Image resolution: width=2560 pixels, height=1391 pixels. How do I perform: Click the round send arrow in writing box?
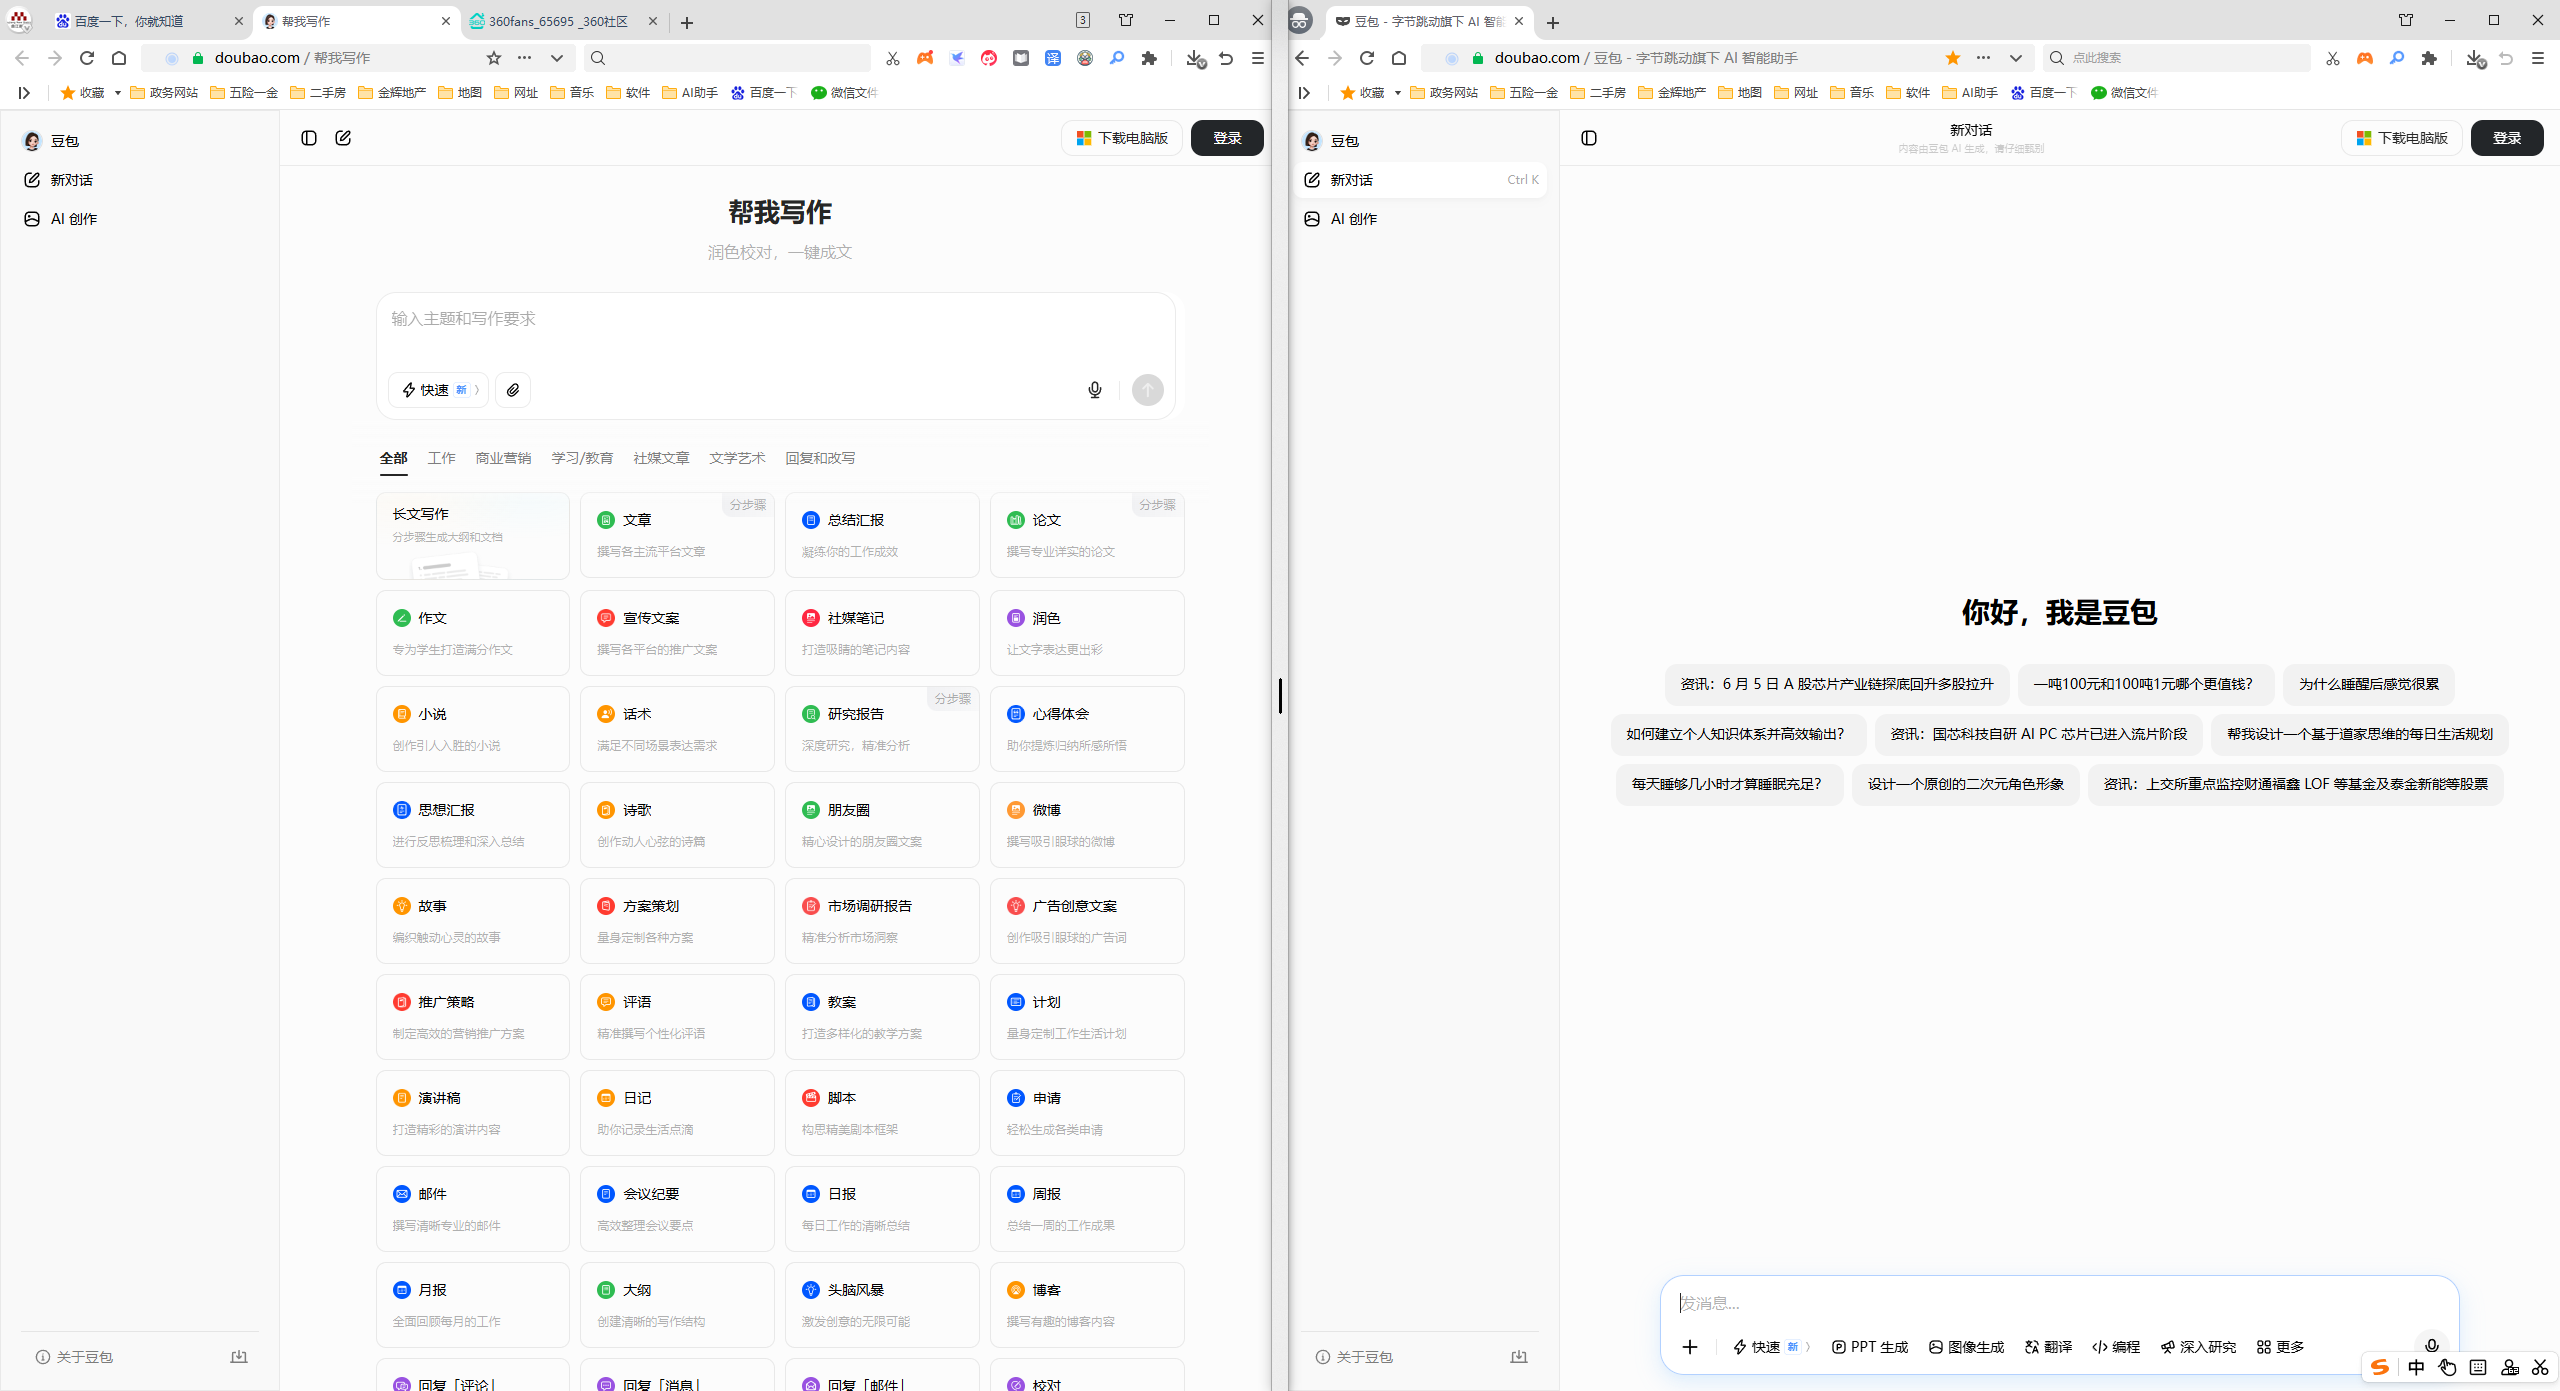pyautogui.click(x=1148, y=390)
